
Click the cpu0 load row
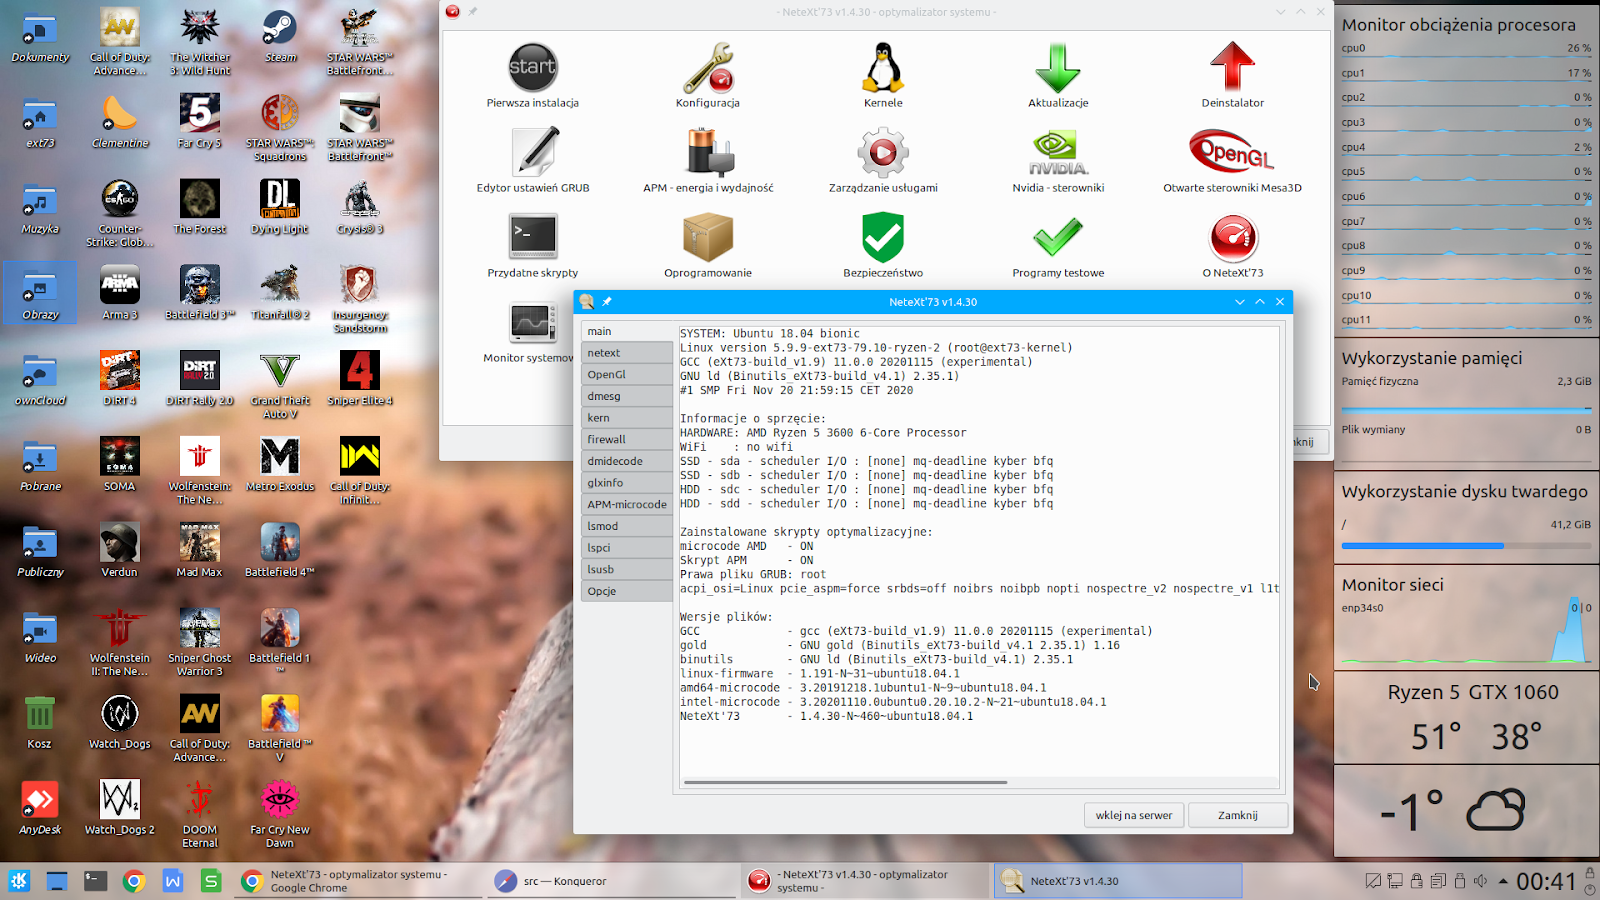click(x=1466, y=48)
